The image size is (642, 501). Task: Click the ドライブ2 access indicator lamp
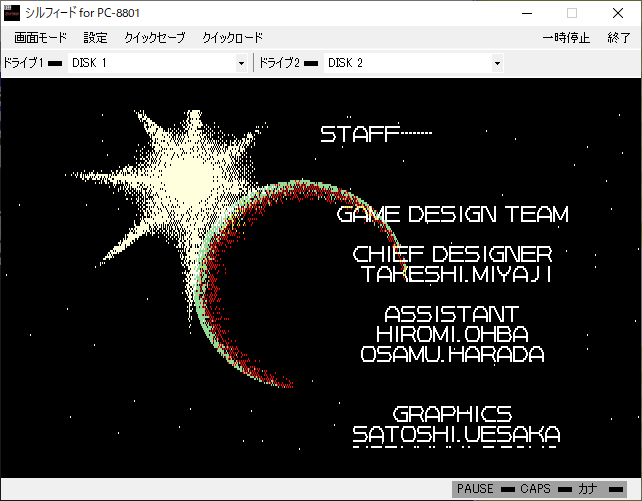point(311,63)
